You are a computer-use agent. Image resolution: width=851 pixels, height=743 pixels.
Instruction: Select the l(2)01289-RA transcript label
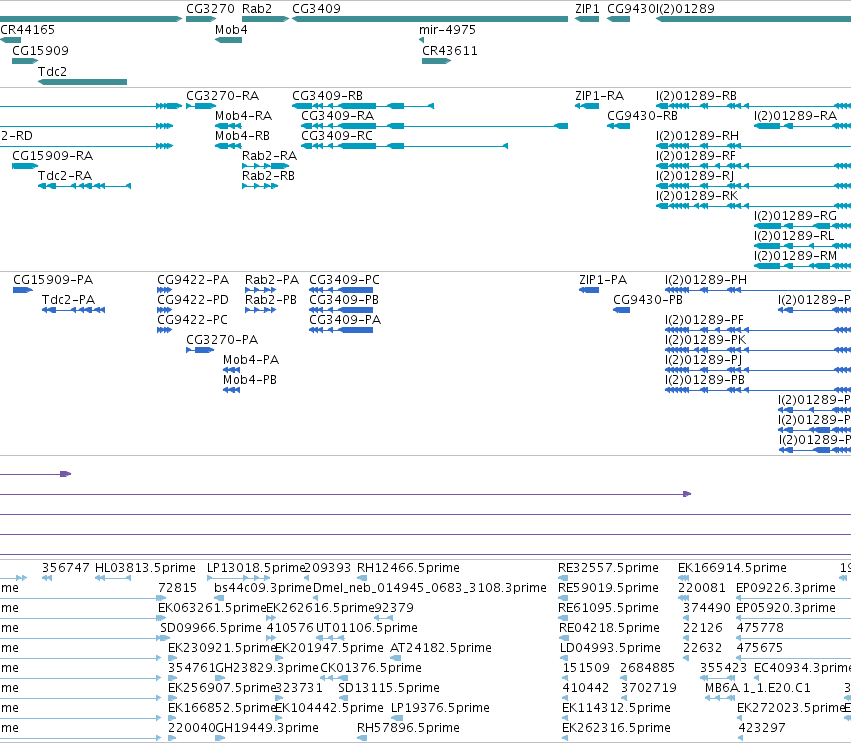(796, 116)
